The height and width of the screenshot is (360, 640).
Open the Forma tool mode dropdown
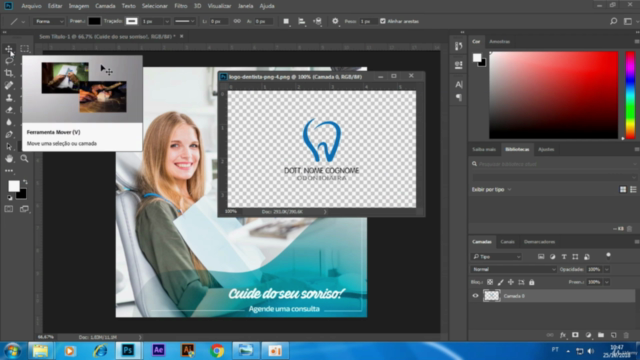pos(49,21)
